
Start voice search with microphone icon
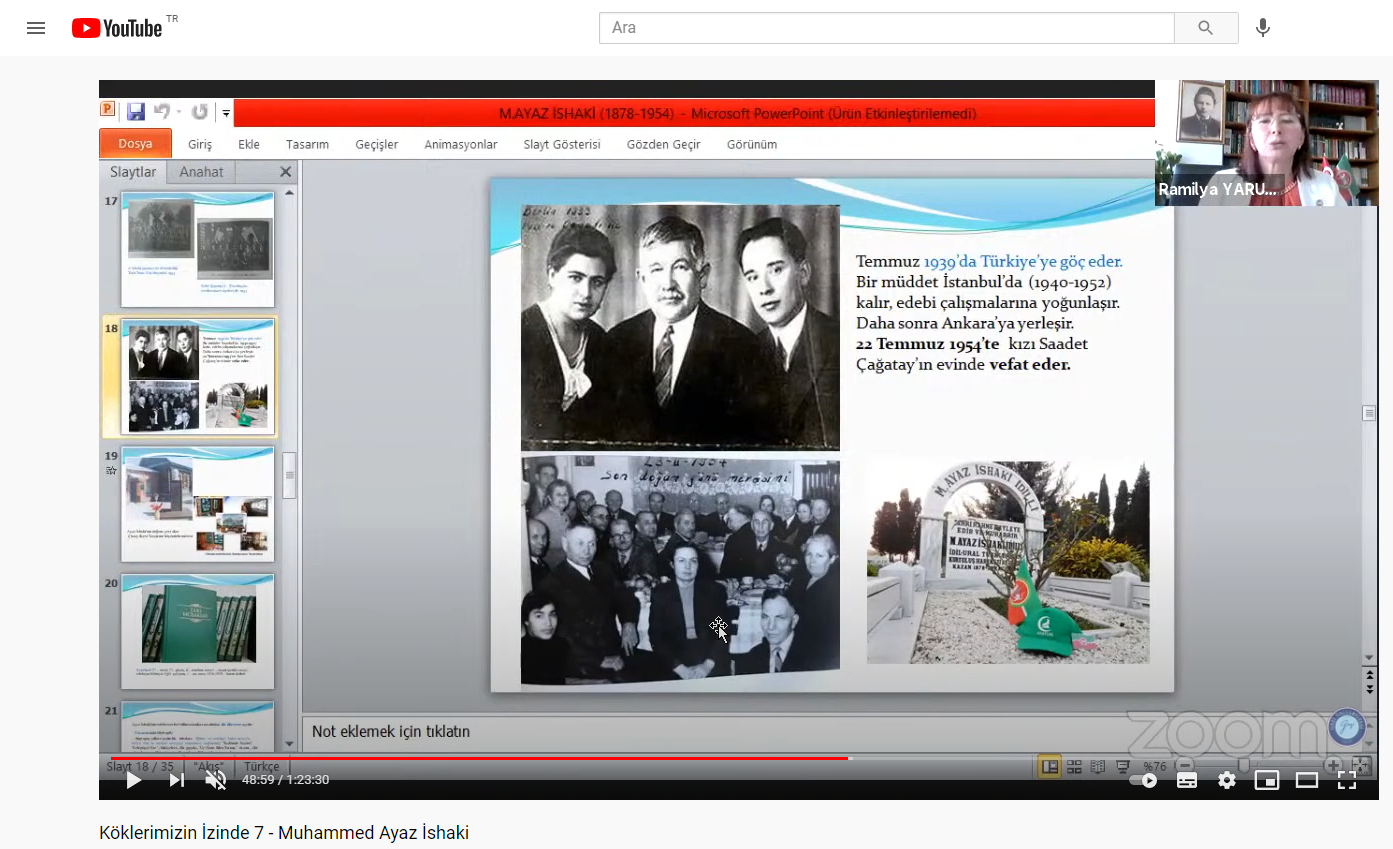pos(1263,28)
